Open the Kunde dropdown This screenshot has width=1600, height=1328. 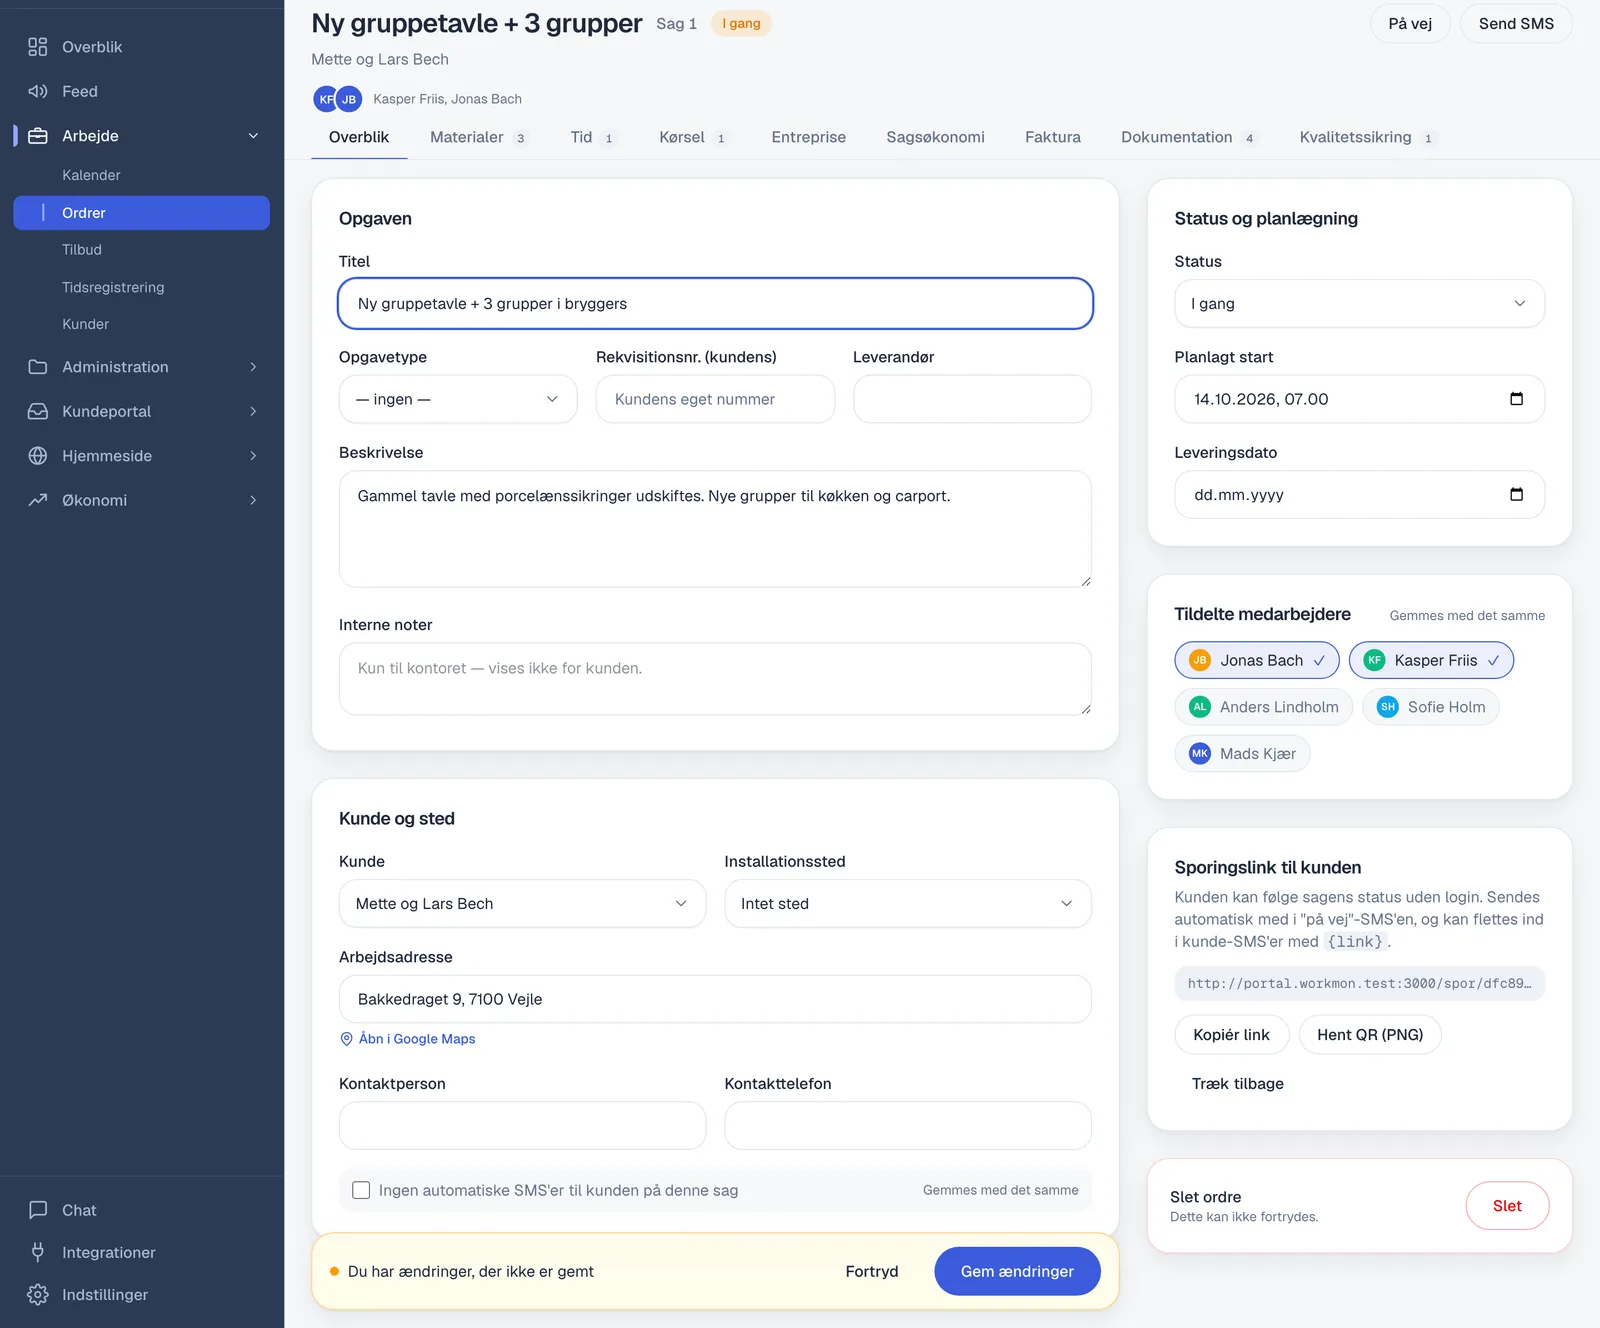(x=522, y=904)
